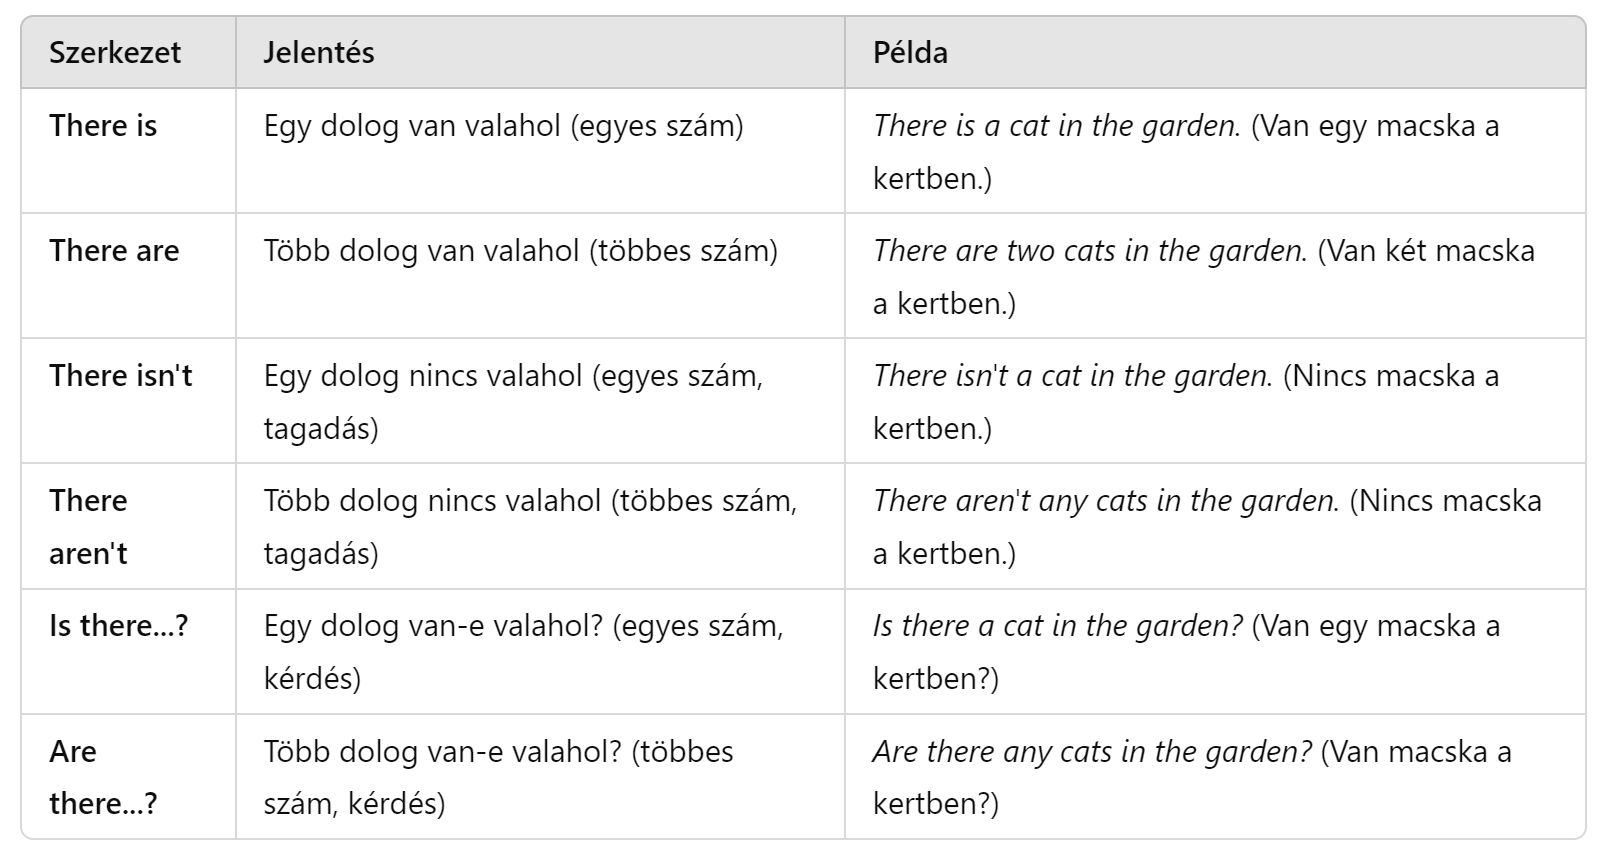1610x866 pixels.
Task: Click "Egy dolog van valahol (egyes szám)" text
Action: (x=503, y=126)
